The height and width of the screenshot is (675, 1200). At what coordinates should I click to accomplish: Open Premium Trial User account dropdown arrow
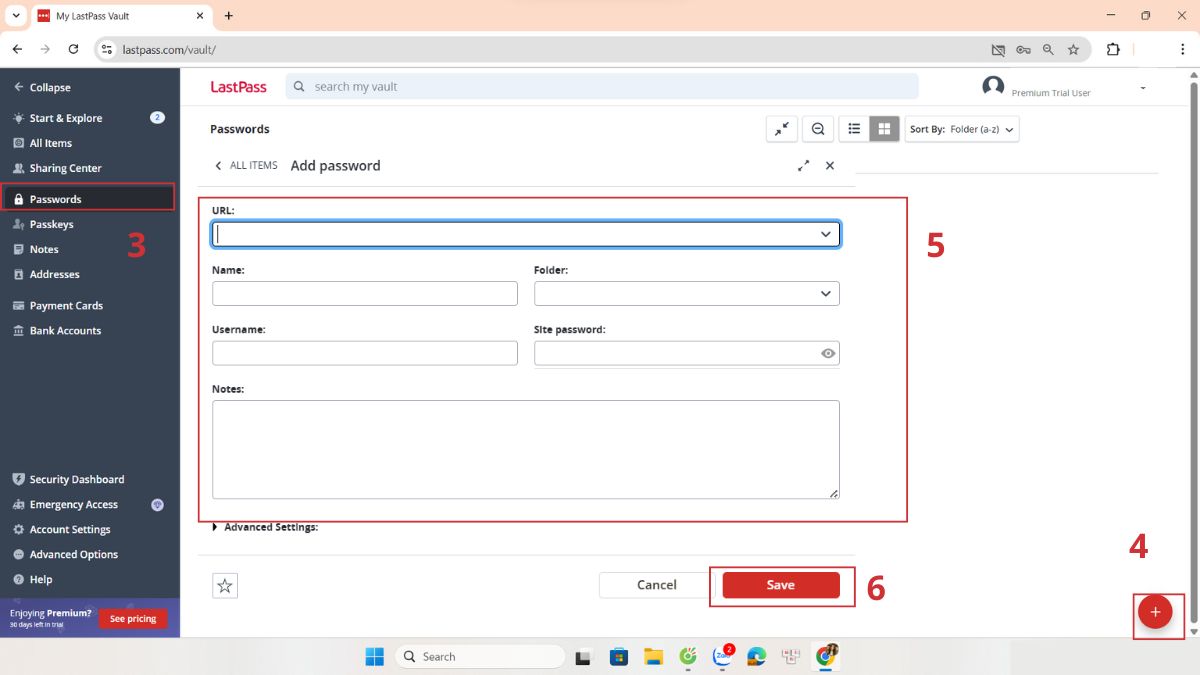point(1143,88)
